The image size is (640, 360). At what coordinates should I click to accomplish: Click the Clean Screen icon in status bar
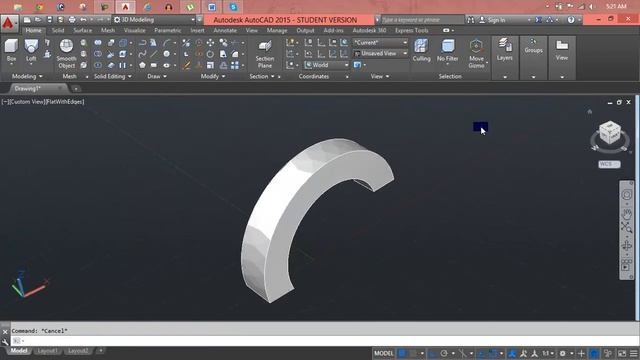(622, 353)
